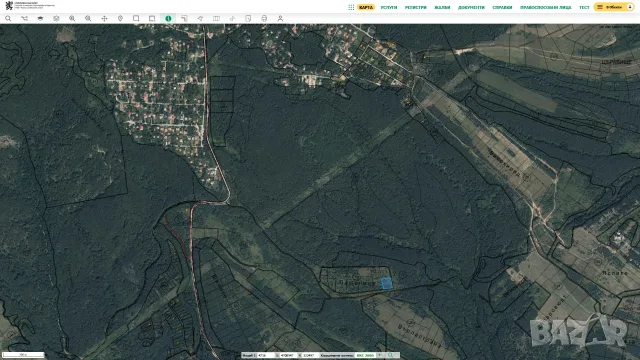Viewport: 640px width, 360px height.
Task: Toggle the green information tool
Action: (168, 18)
